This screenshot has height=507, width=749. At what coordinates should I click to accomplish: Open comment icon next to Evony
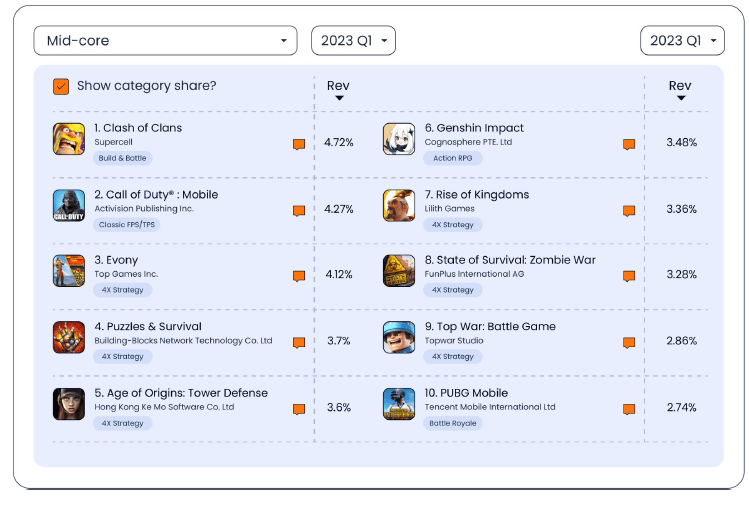[299, 276]
